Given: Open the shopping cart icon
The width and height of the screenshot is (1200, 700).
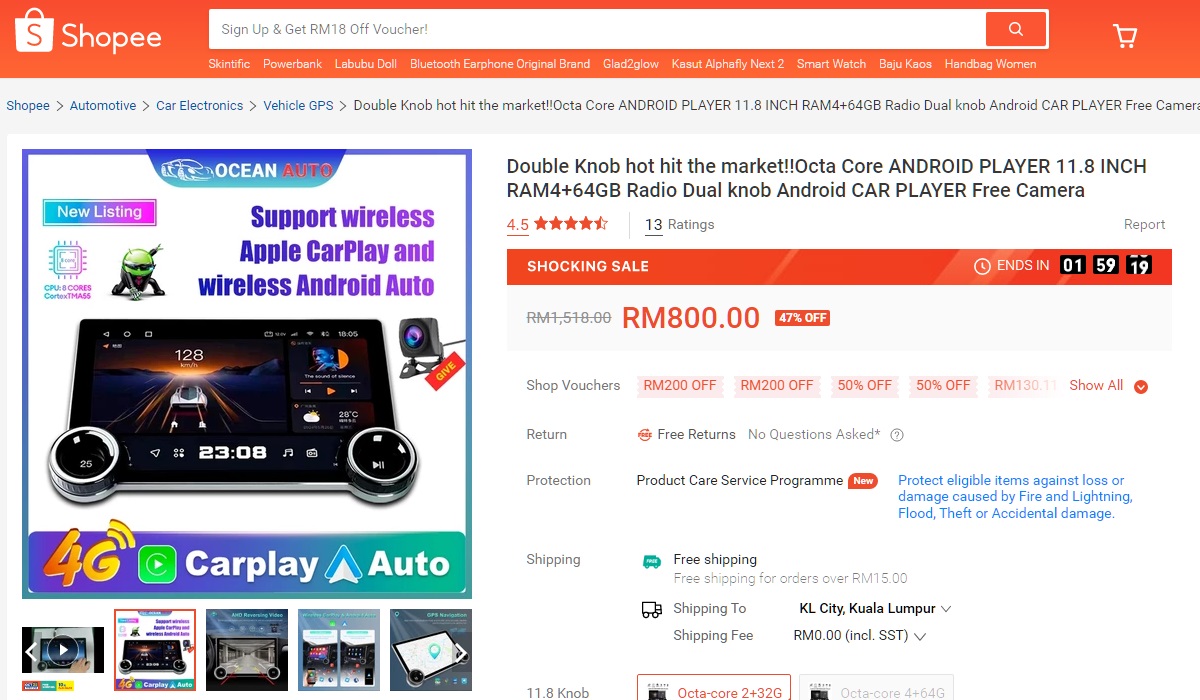Looking at the screenshot, I should coord(1125,36).
